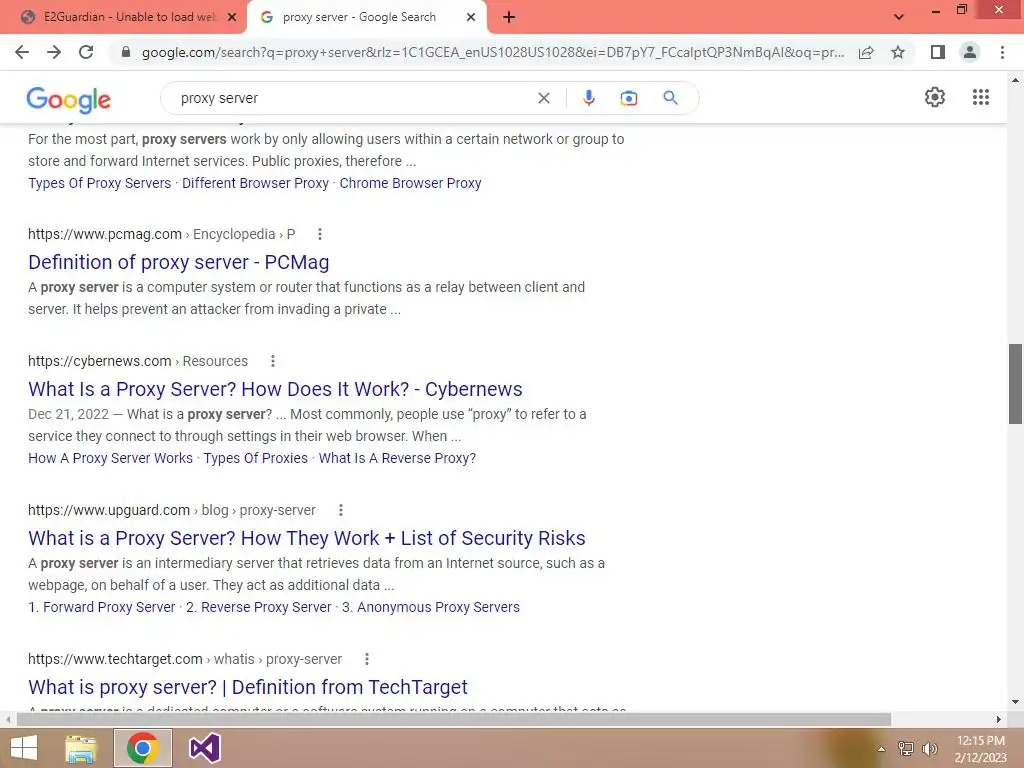
Task: Focus the Google search input field
Action: click(353, 98)
